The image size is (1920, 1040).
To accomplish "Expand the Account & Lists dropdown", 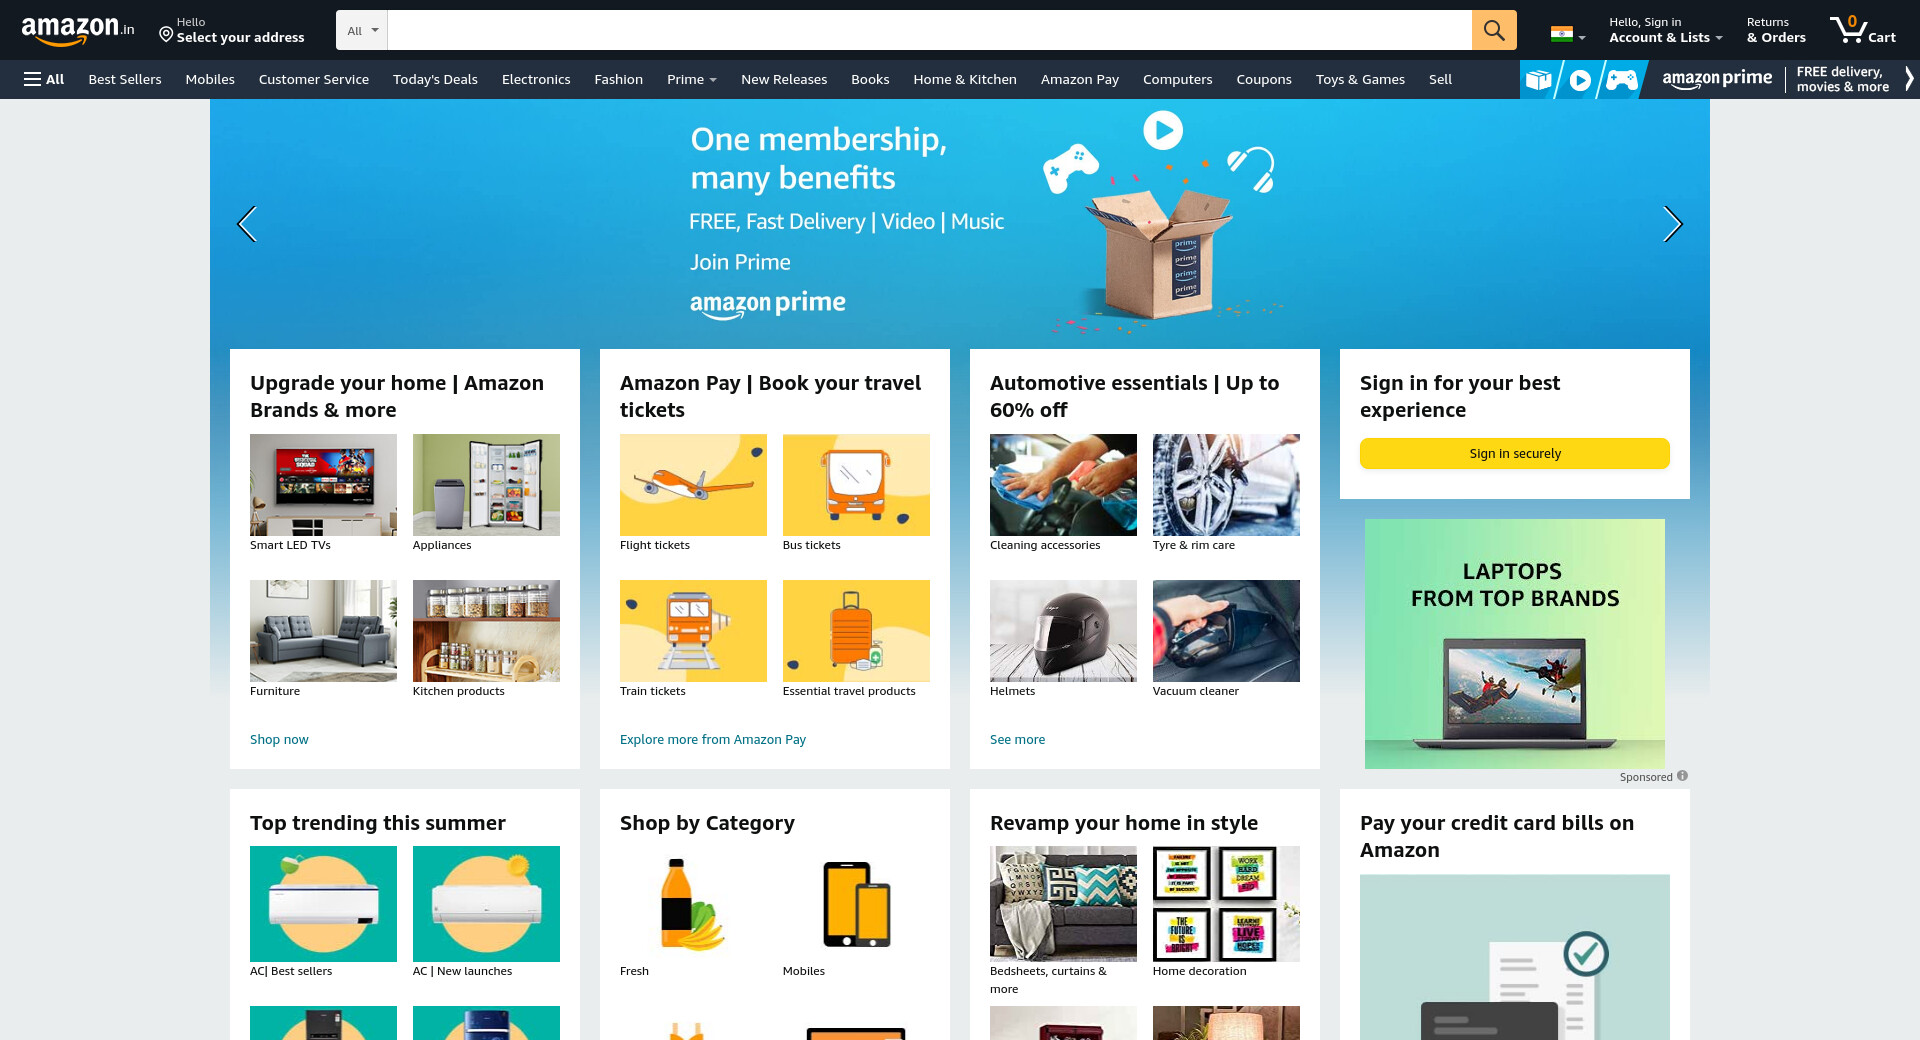I will 1666,30.
